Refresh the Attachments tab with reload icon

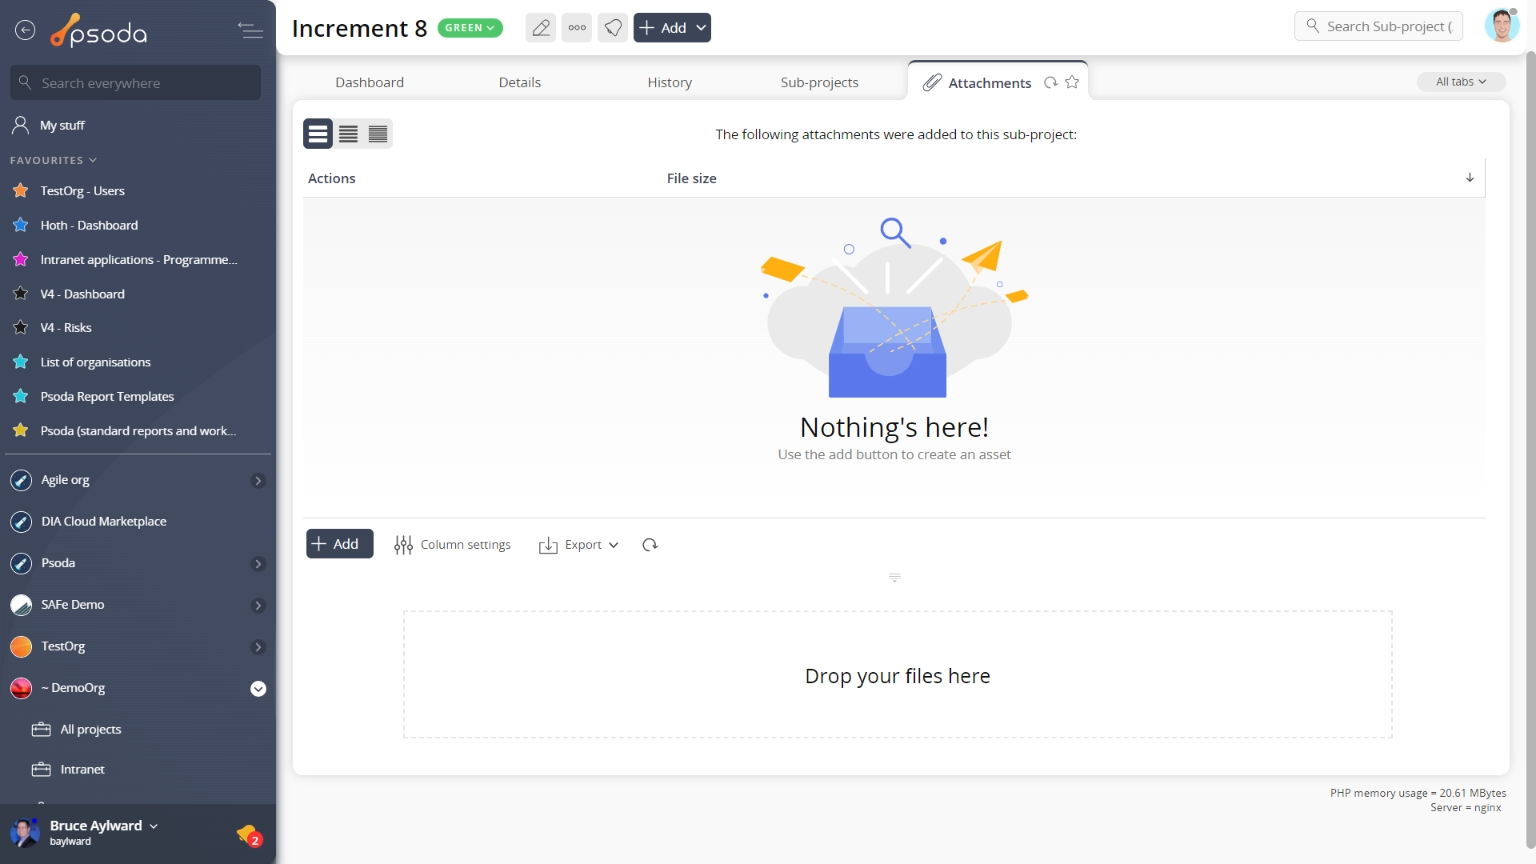coord(1051,82)
